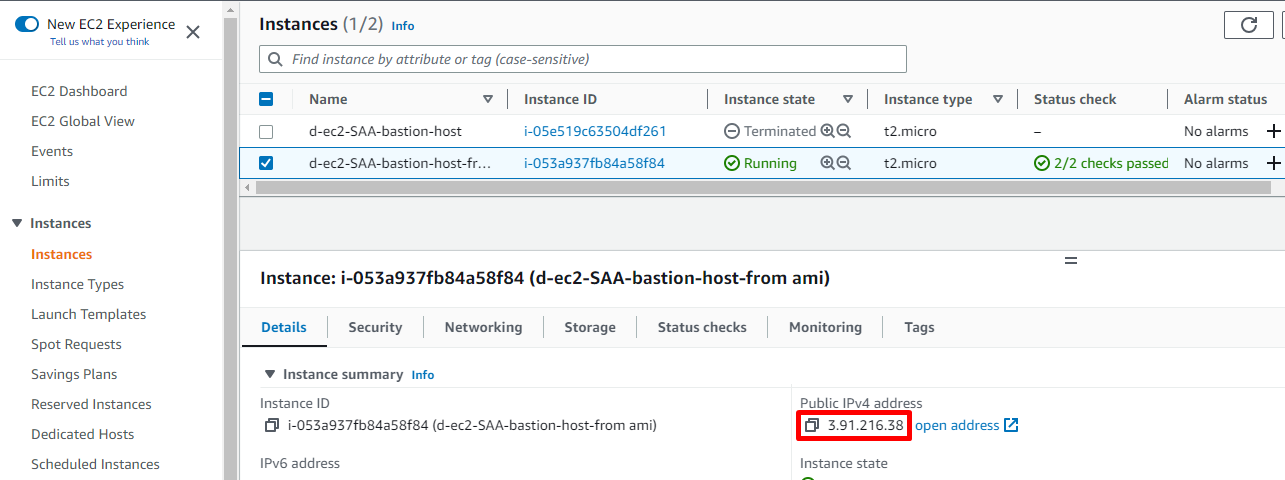This screenshot has width=1285, height=480.
Task: Collapse the Instances section in sidebar
Action: click(x=17, y=223)
